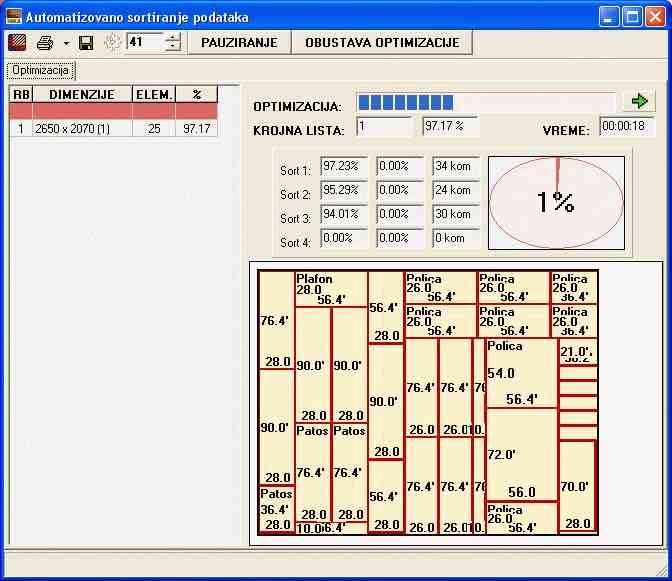Select row 1 with 2650 x 2070
The height and width of the screenshot is (581, 672).
coord(82,129)
